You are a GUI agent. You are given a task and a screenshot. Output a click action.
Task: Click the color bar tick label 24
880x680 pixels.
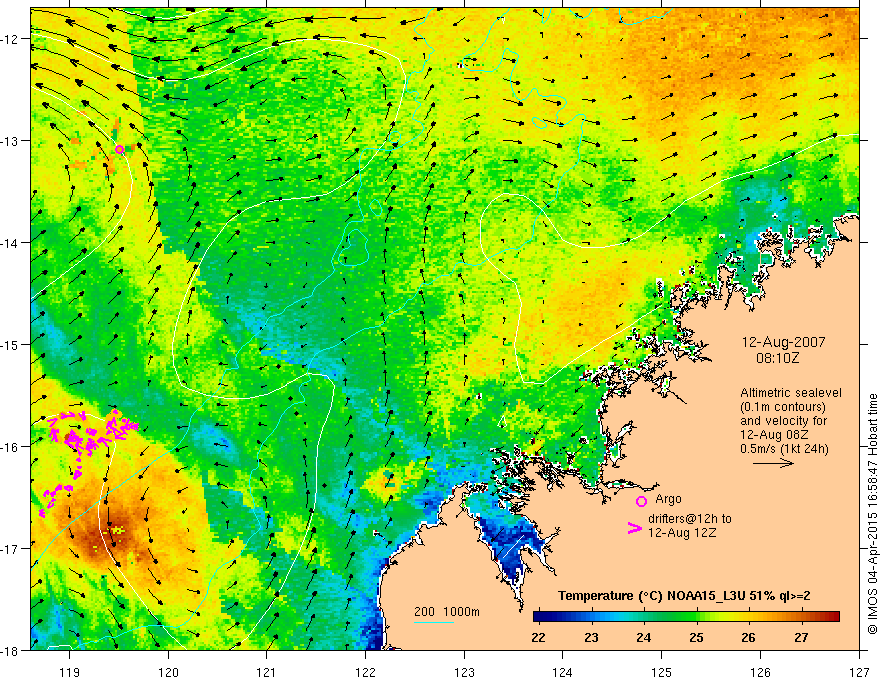(x=644, y=637)
